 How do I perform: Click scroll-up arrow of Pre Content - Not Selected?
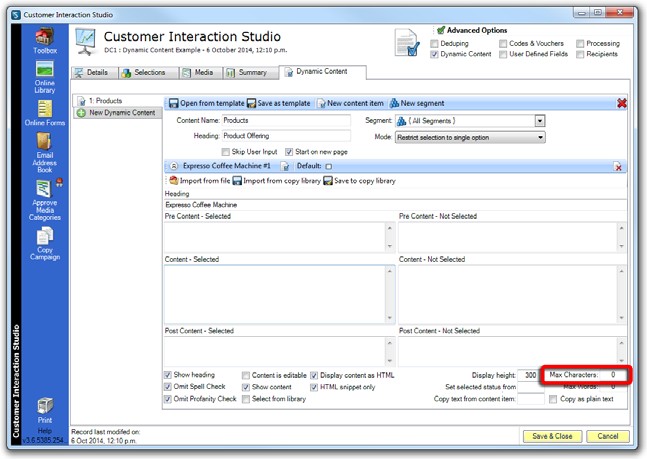coord(621,228)
